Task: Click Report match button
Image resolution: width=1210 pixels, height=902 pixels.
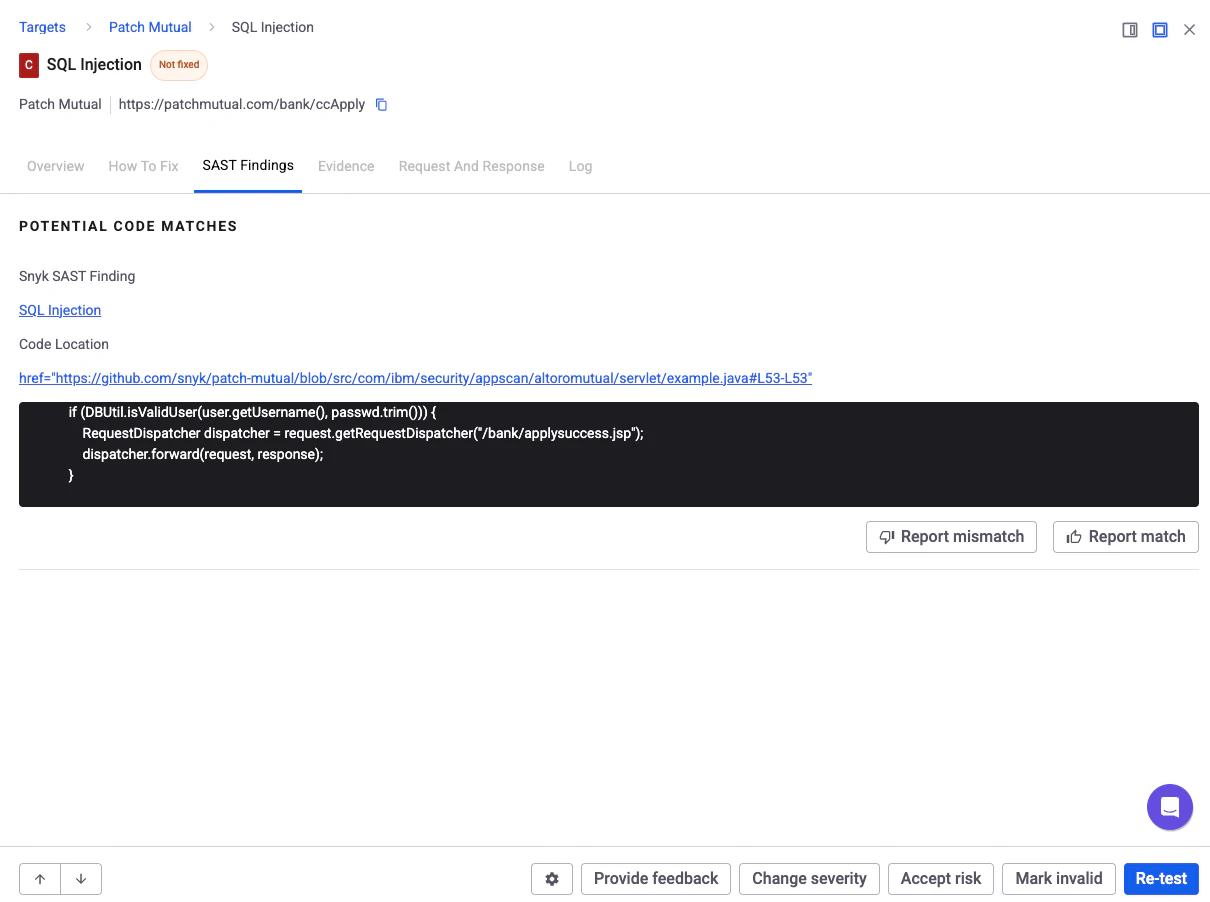Action: click(1126, 537)
